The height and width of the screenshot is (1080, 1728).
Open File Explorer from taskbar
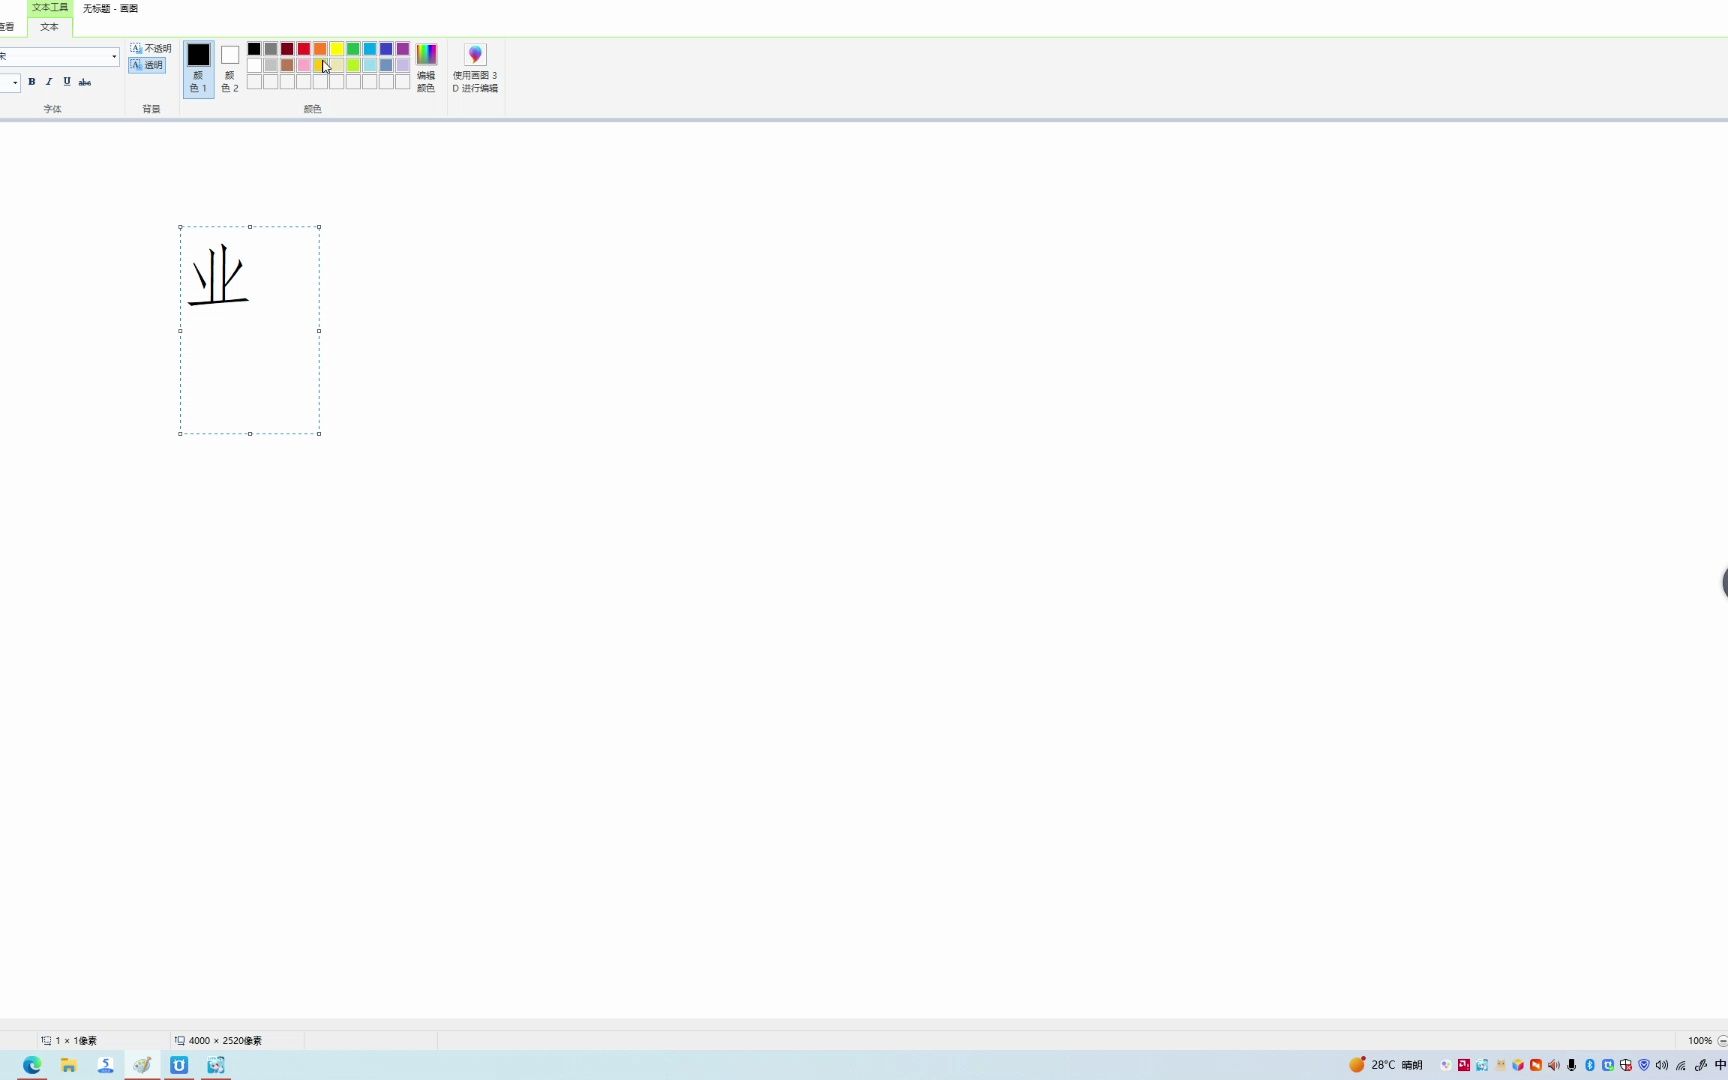(69, 1065)
